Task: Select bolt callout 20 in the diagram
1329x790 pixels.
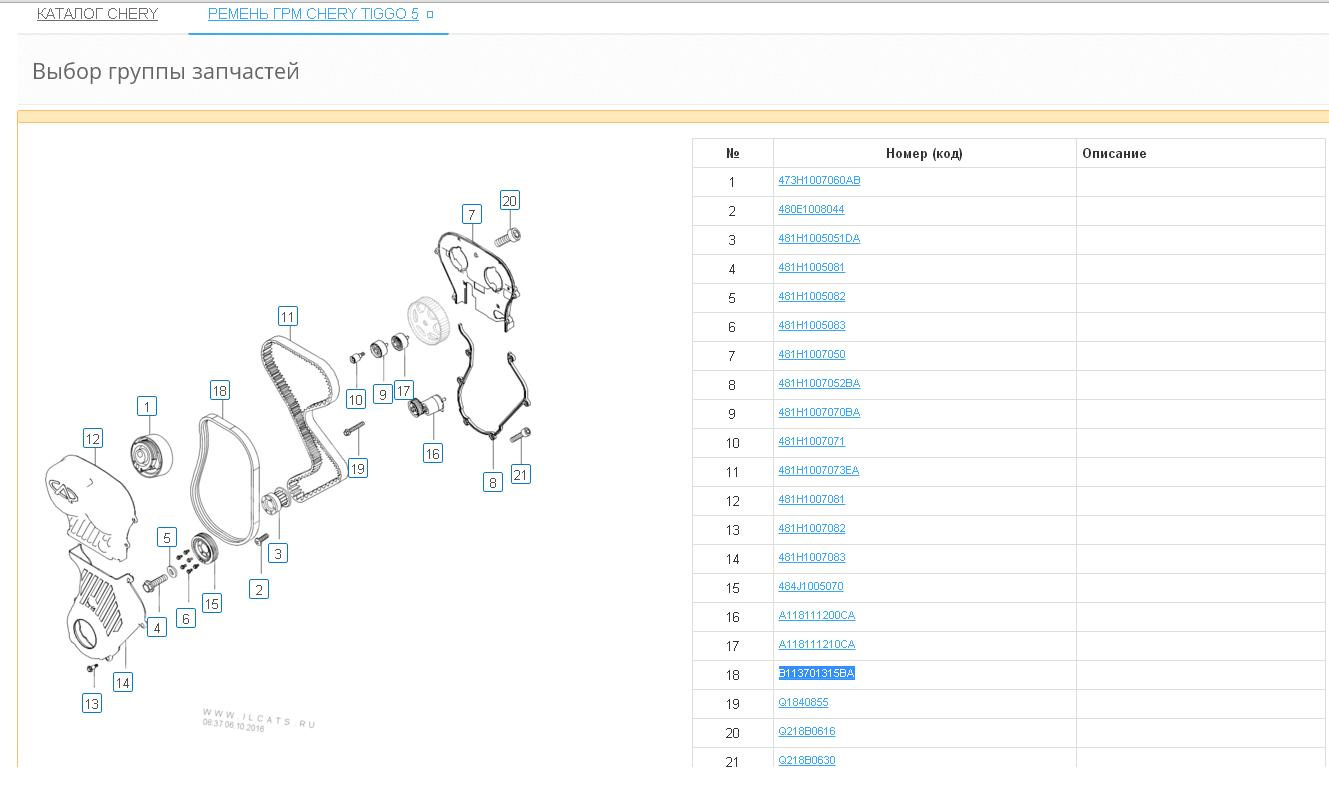Action: [x=509, y=200]
